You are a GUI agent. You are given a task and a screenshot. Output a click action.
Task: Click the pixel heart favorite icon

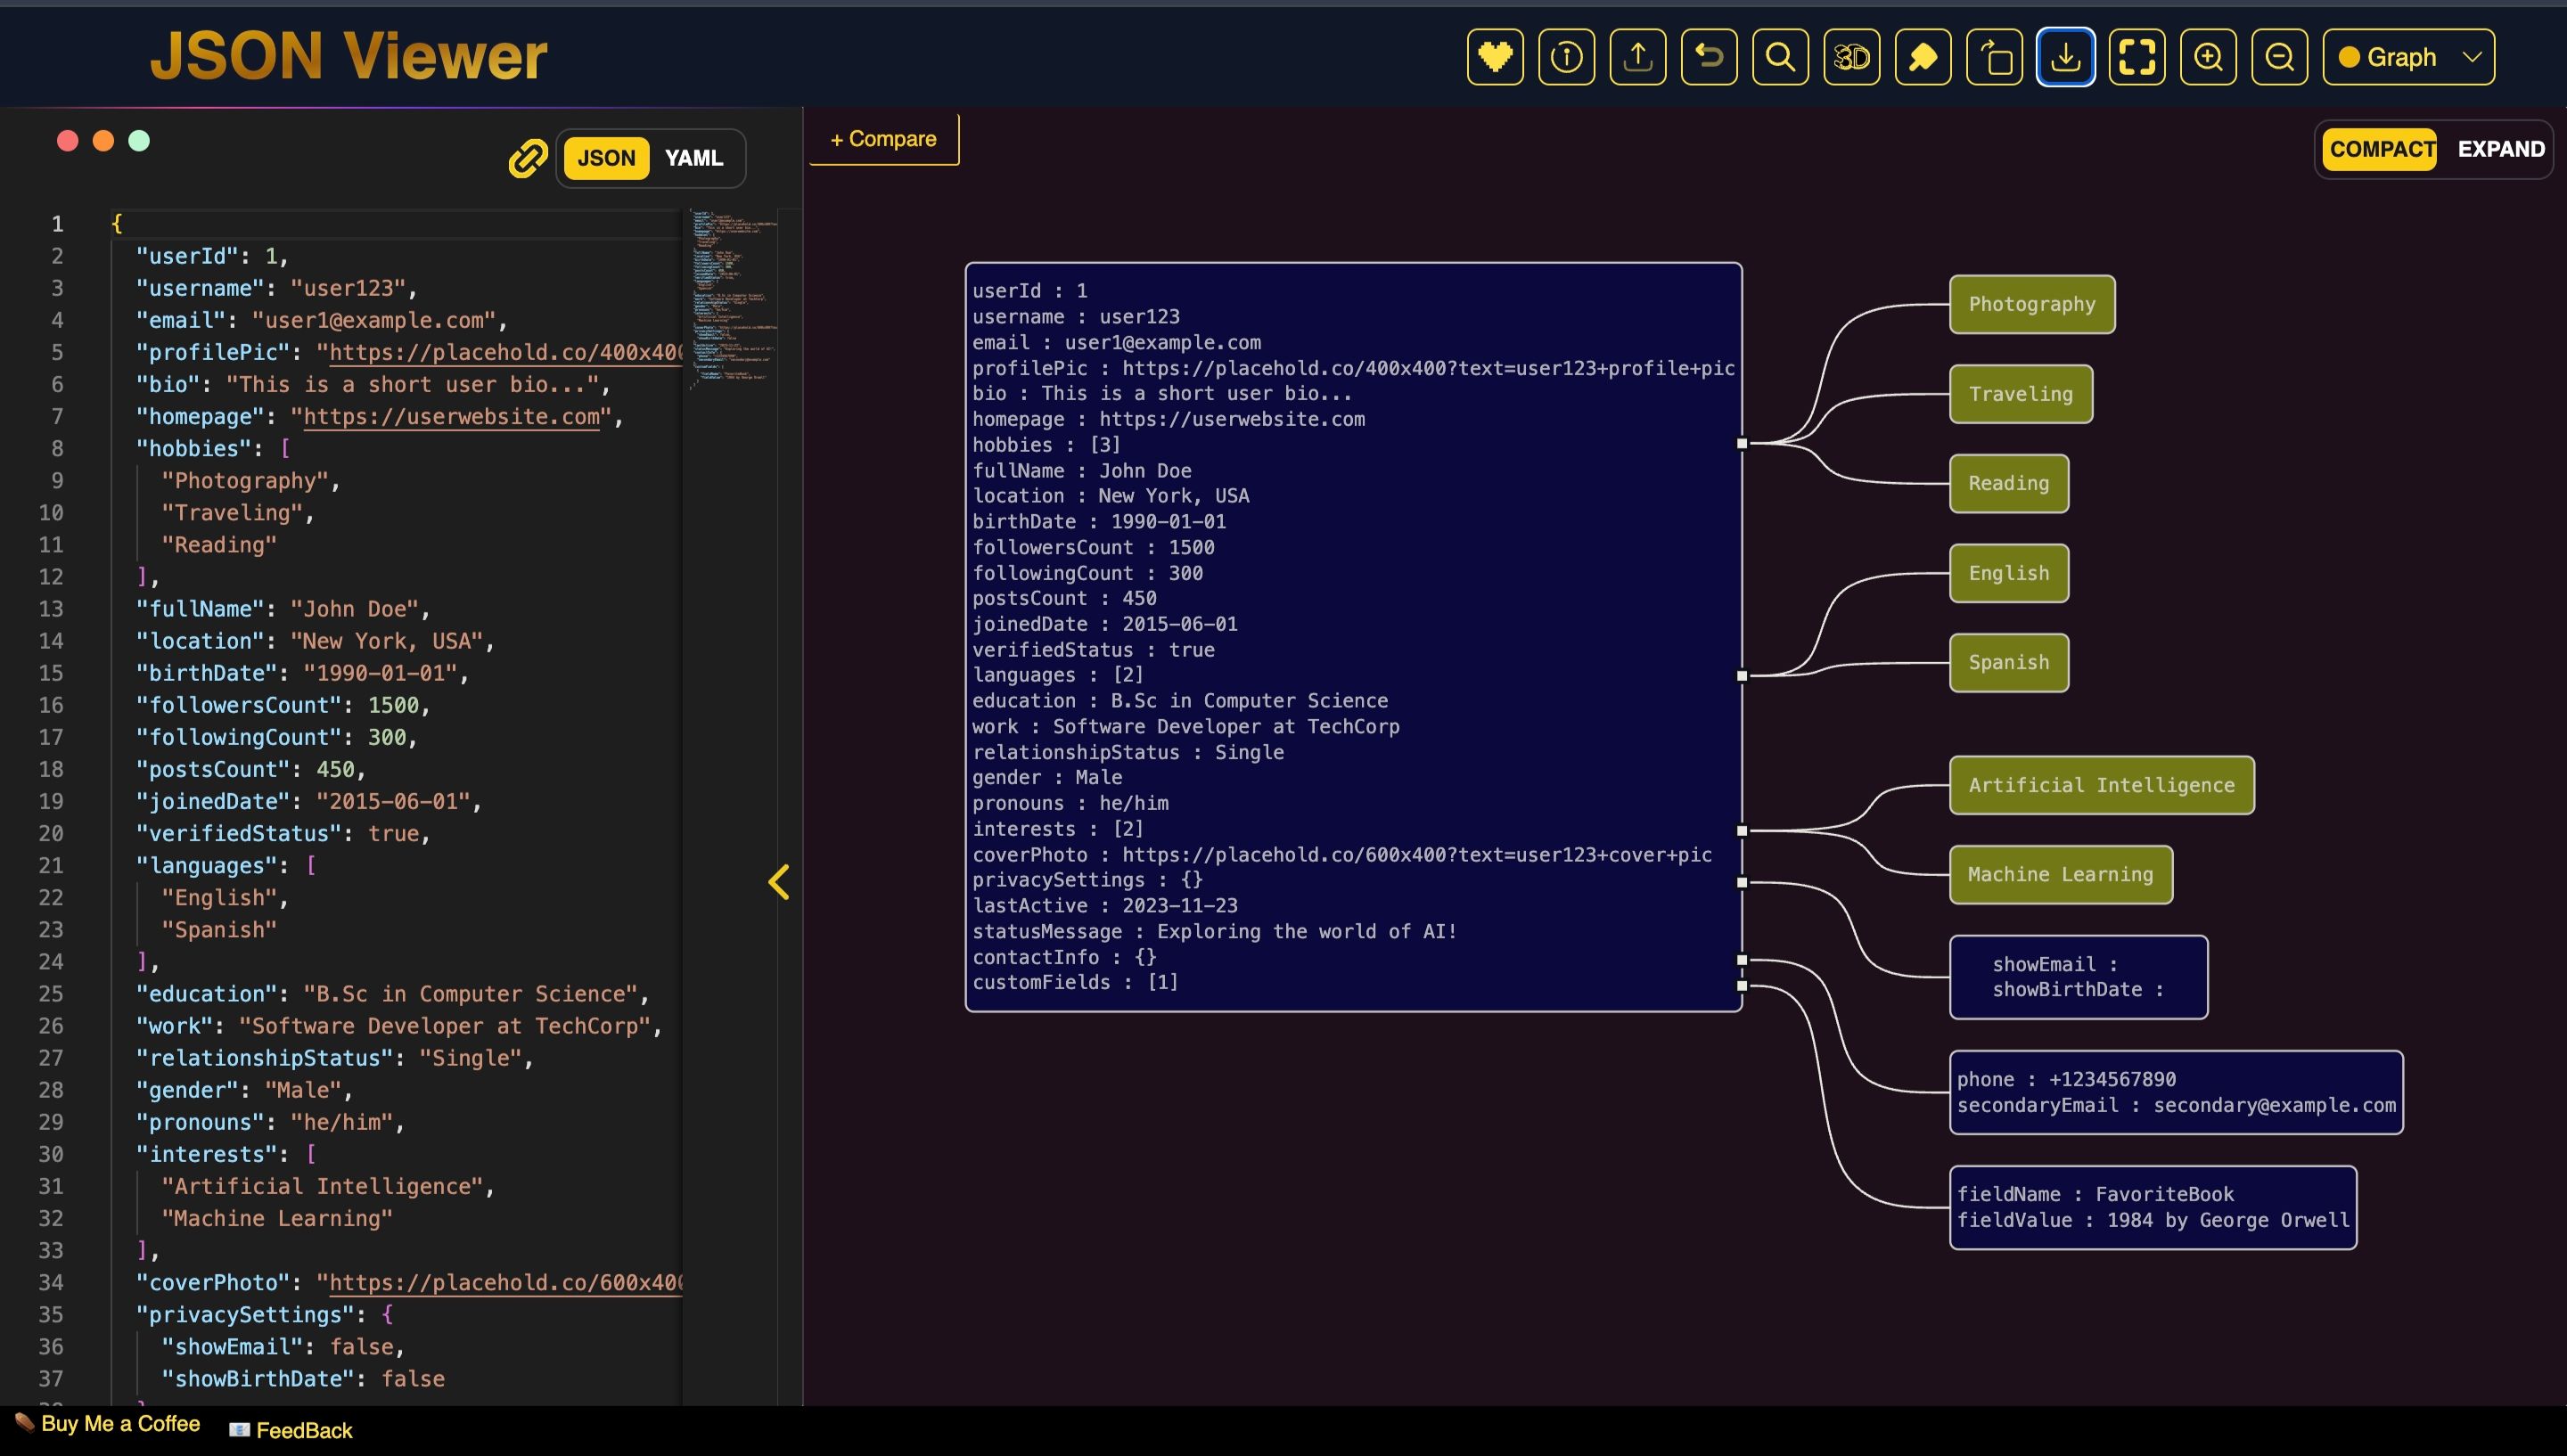tap(1495, 57)
